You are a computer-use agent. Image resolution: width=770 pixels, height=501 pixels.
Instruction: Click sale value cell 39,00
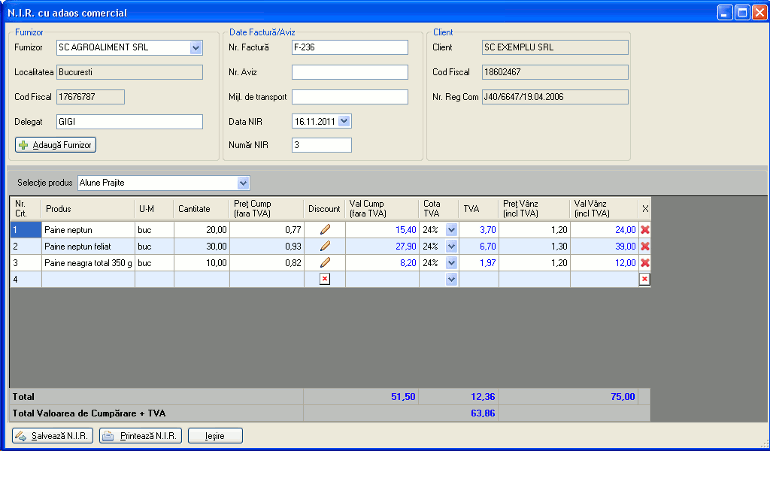604,246
